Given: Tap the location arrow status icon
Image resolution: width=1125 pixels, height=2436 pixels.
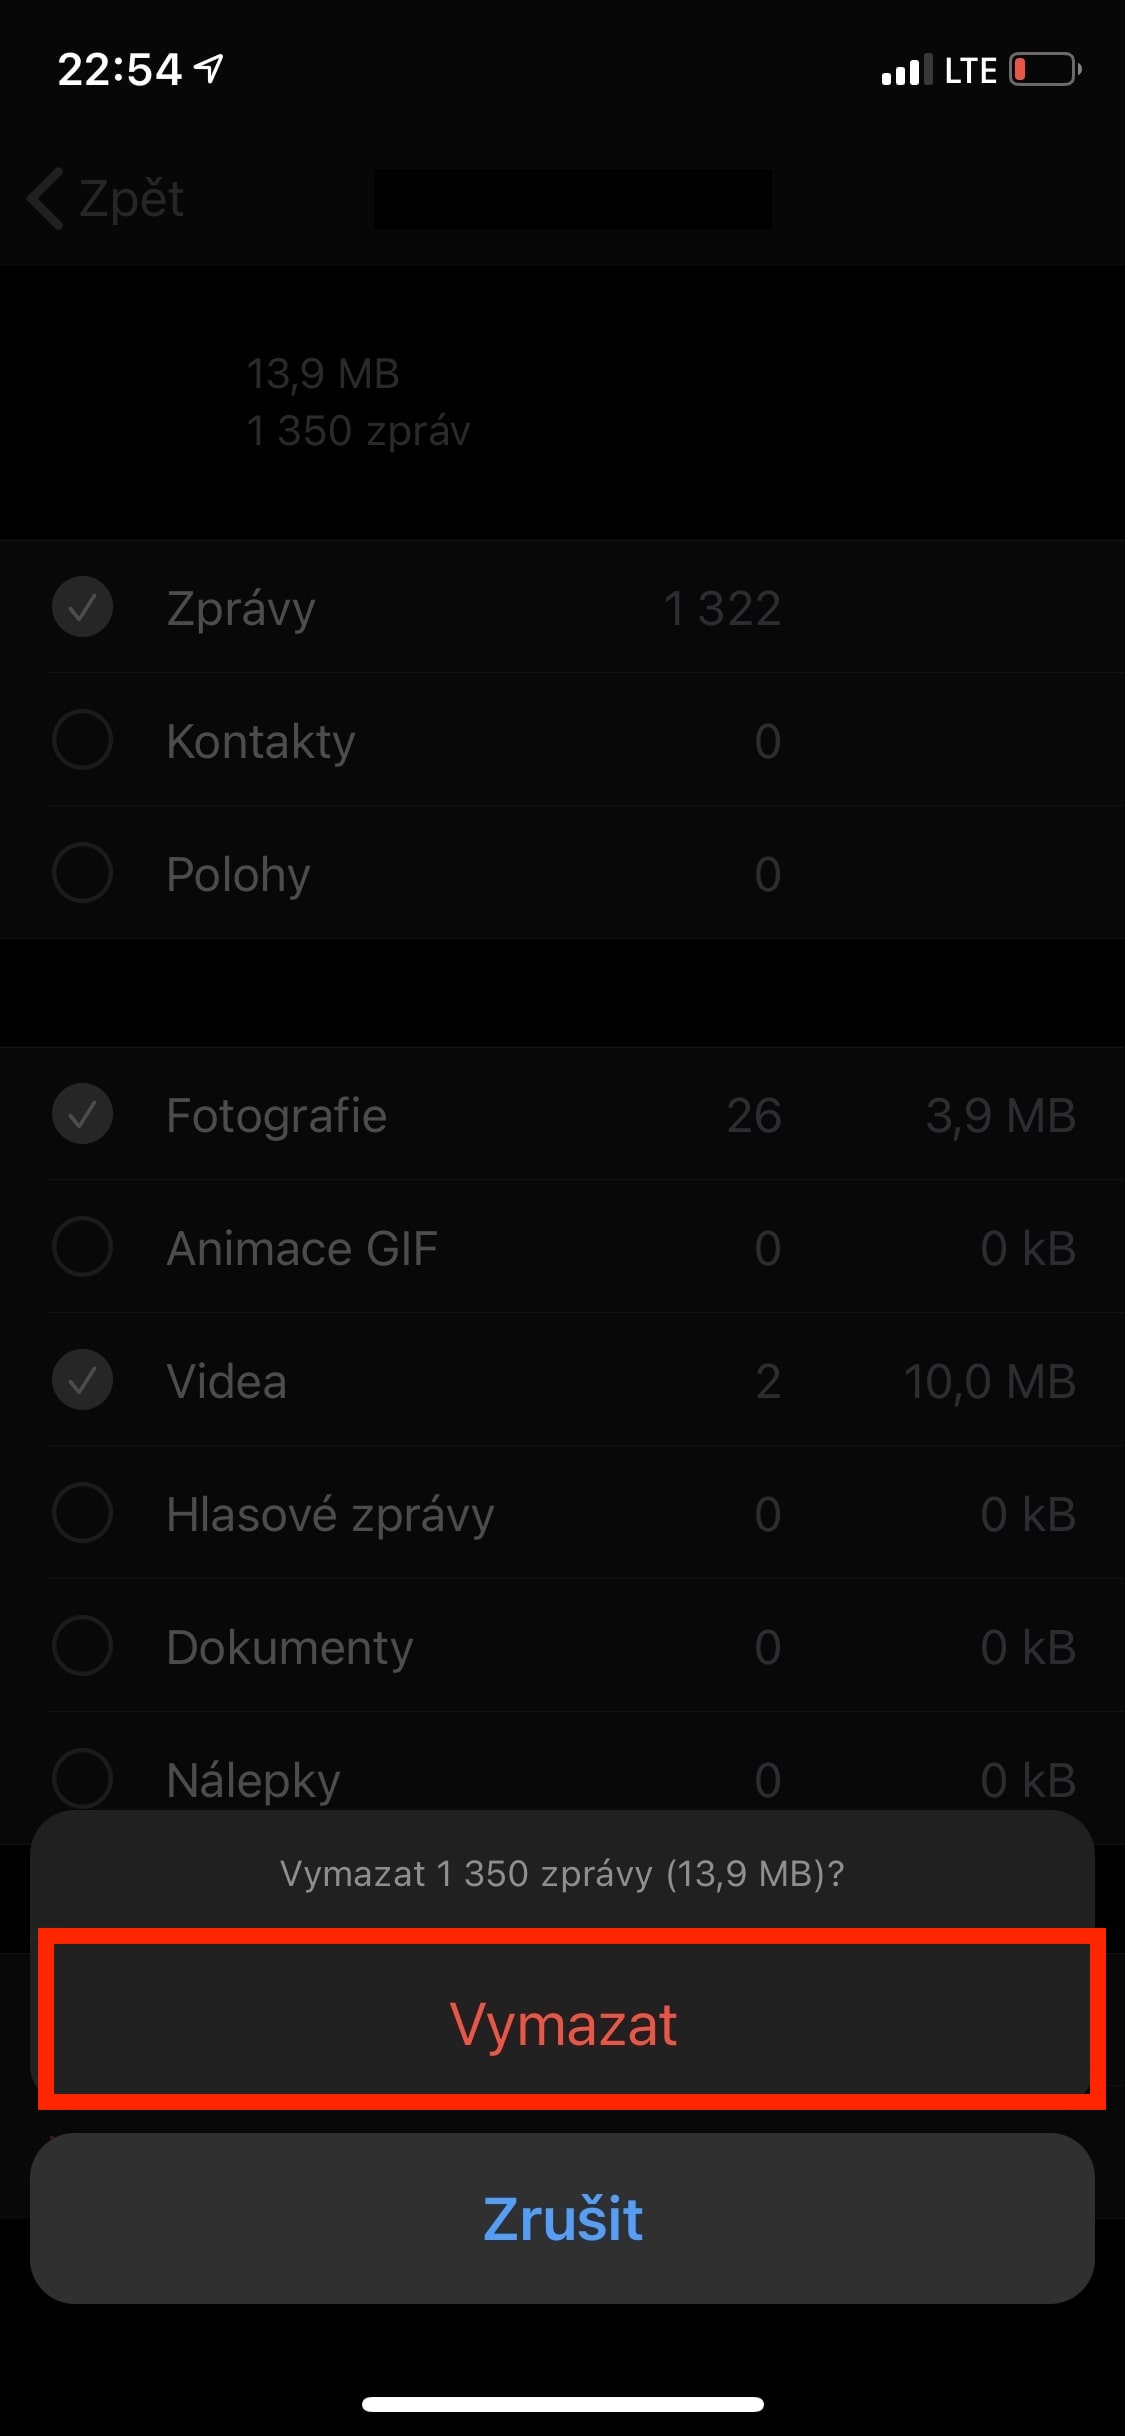Looking at the screenshot, I should (x=209, y=69).
